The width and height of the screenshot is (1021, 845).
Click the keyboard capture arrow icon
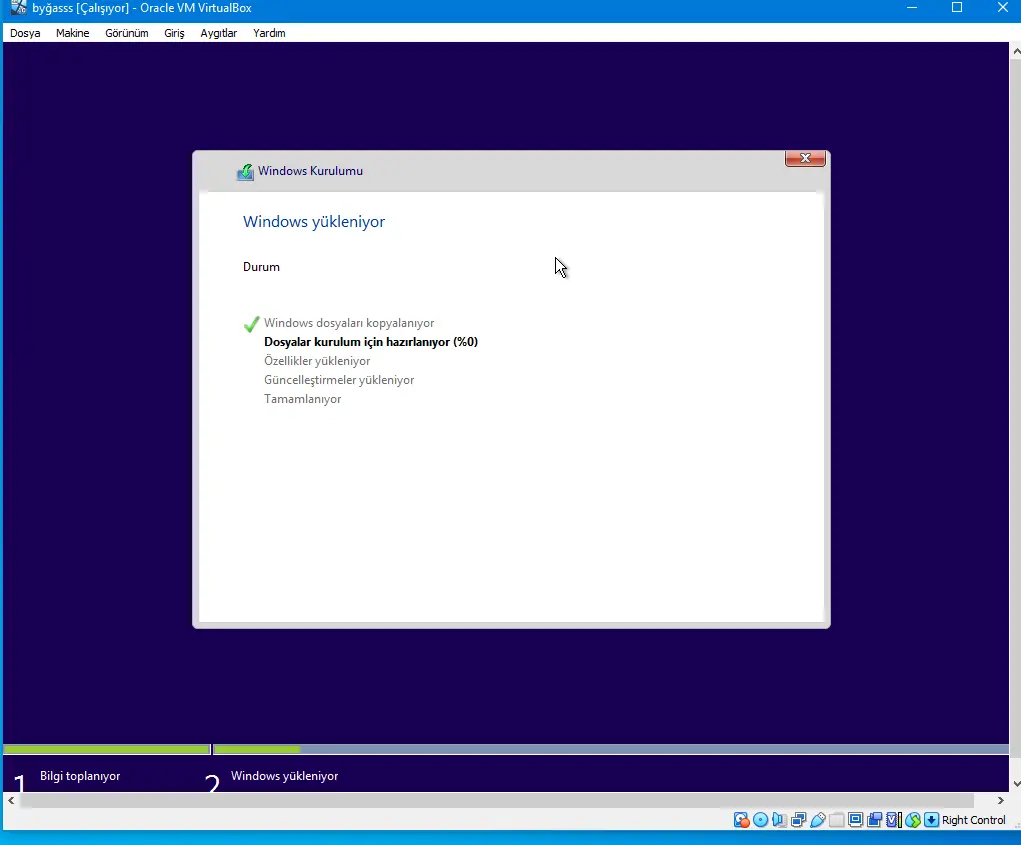[932, 820]
